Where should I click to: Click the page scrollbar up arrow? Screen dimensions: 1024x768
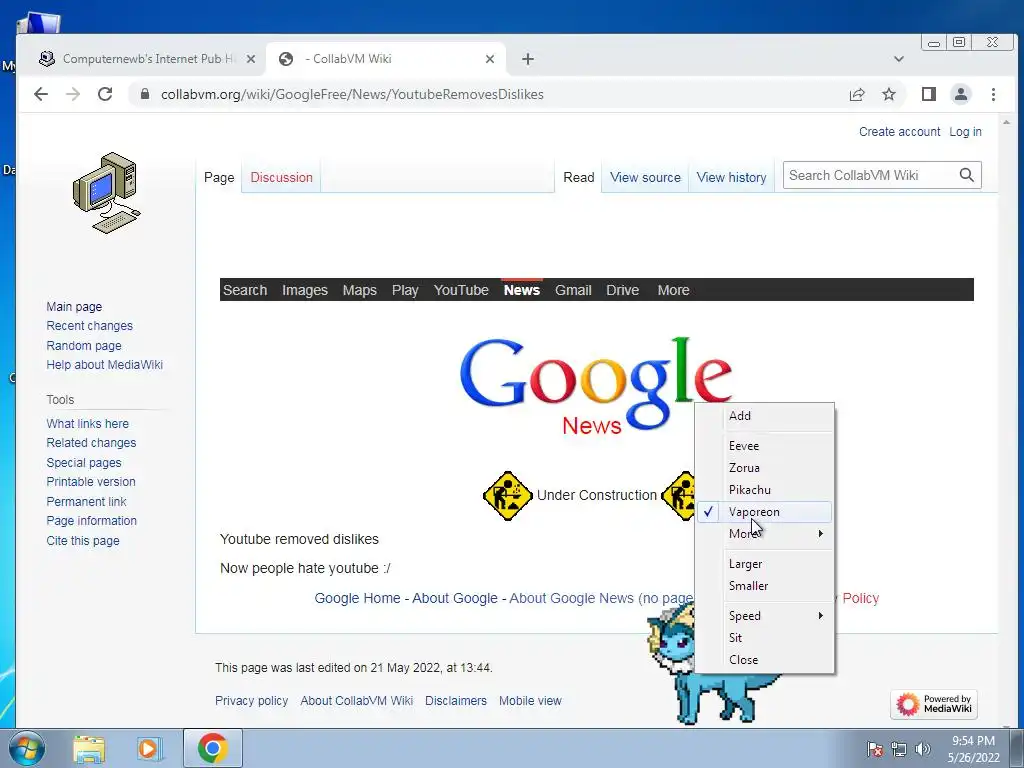[x=1006, y=122]
